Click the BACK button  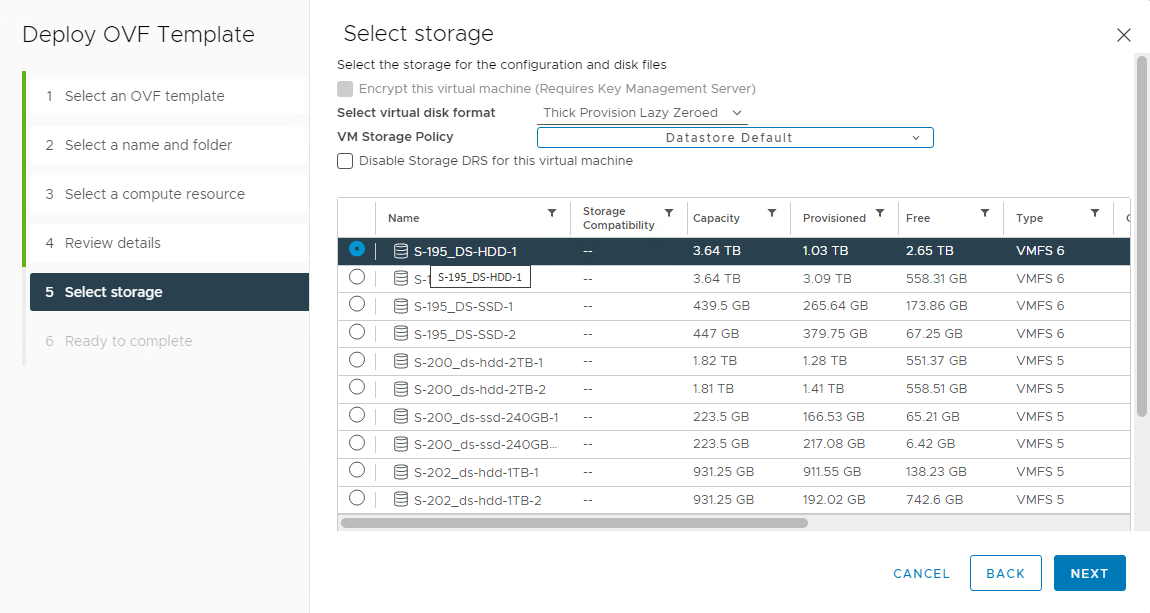tap(1005, 573)
